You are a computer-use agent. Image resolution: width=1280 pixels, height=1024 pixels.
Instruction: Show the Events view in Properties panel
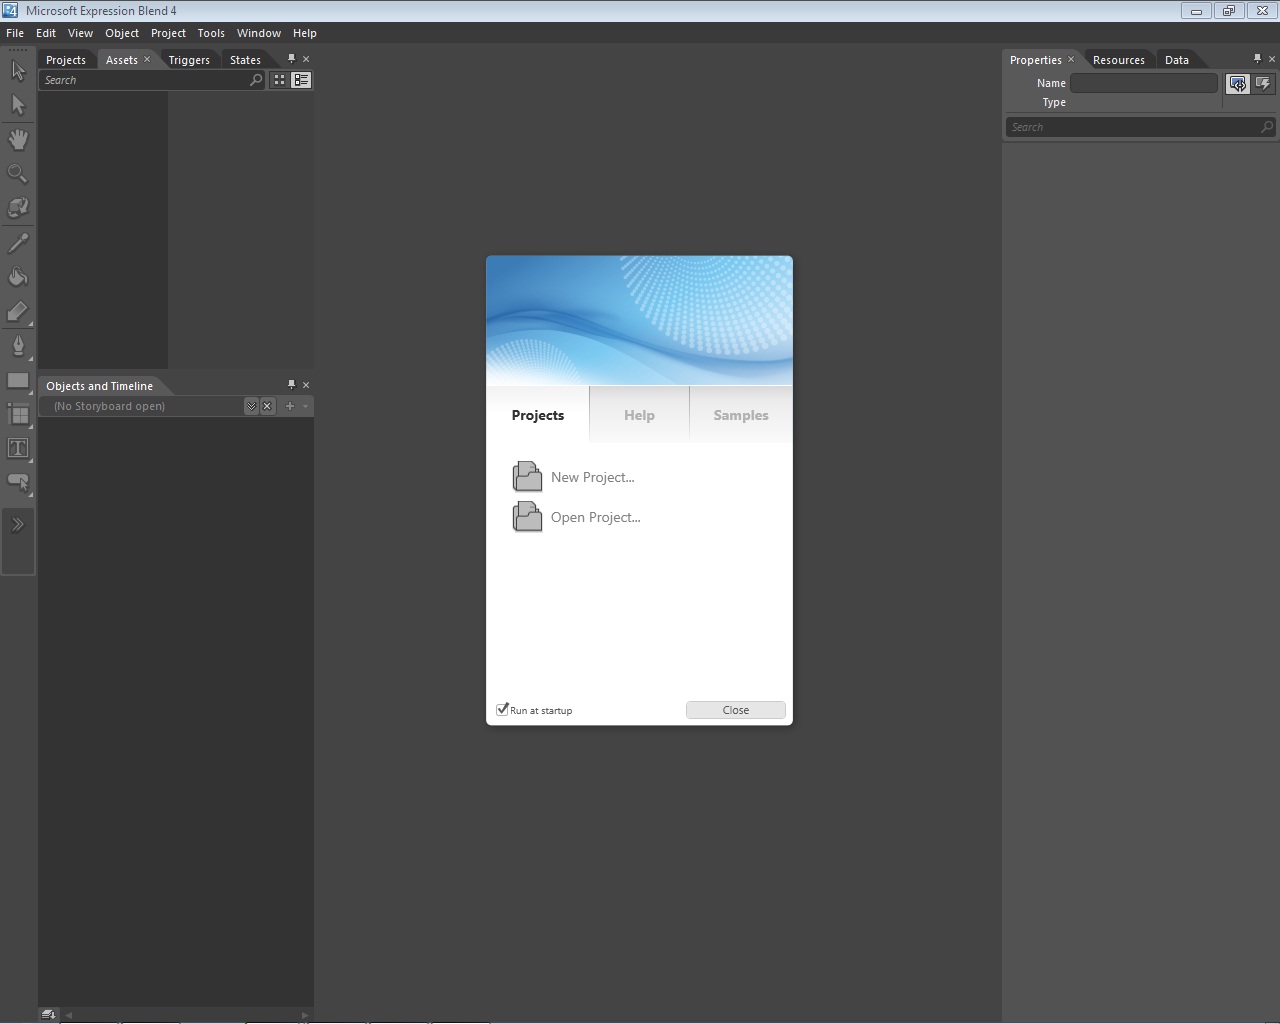pos(1263,84)
